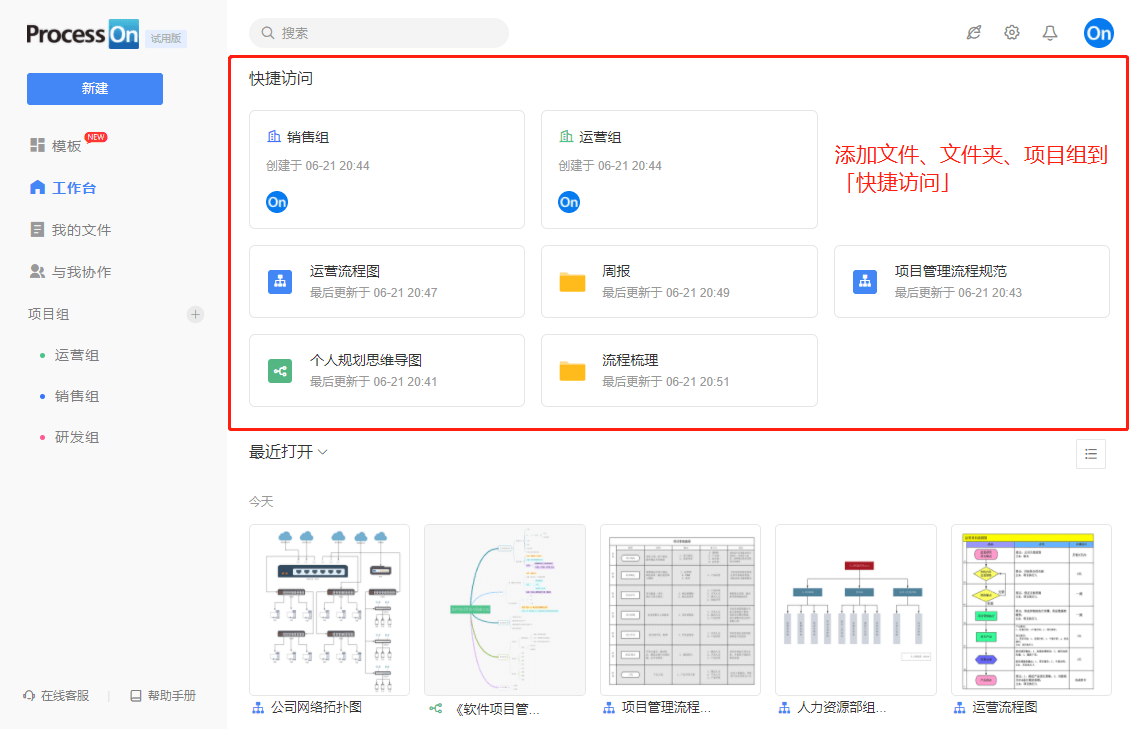Click the plus icon beside 项目组

point(195,315)
